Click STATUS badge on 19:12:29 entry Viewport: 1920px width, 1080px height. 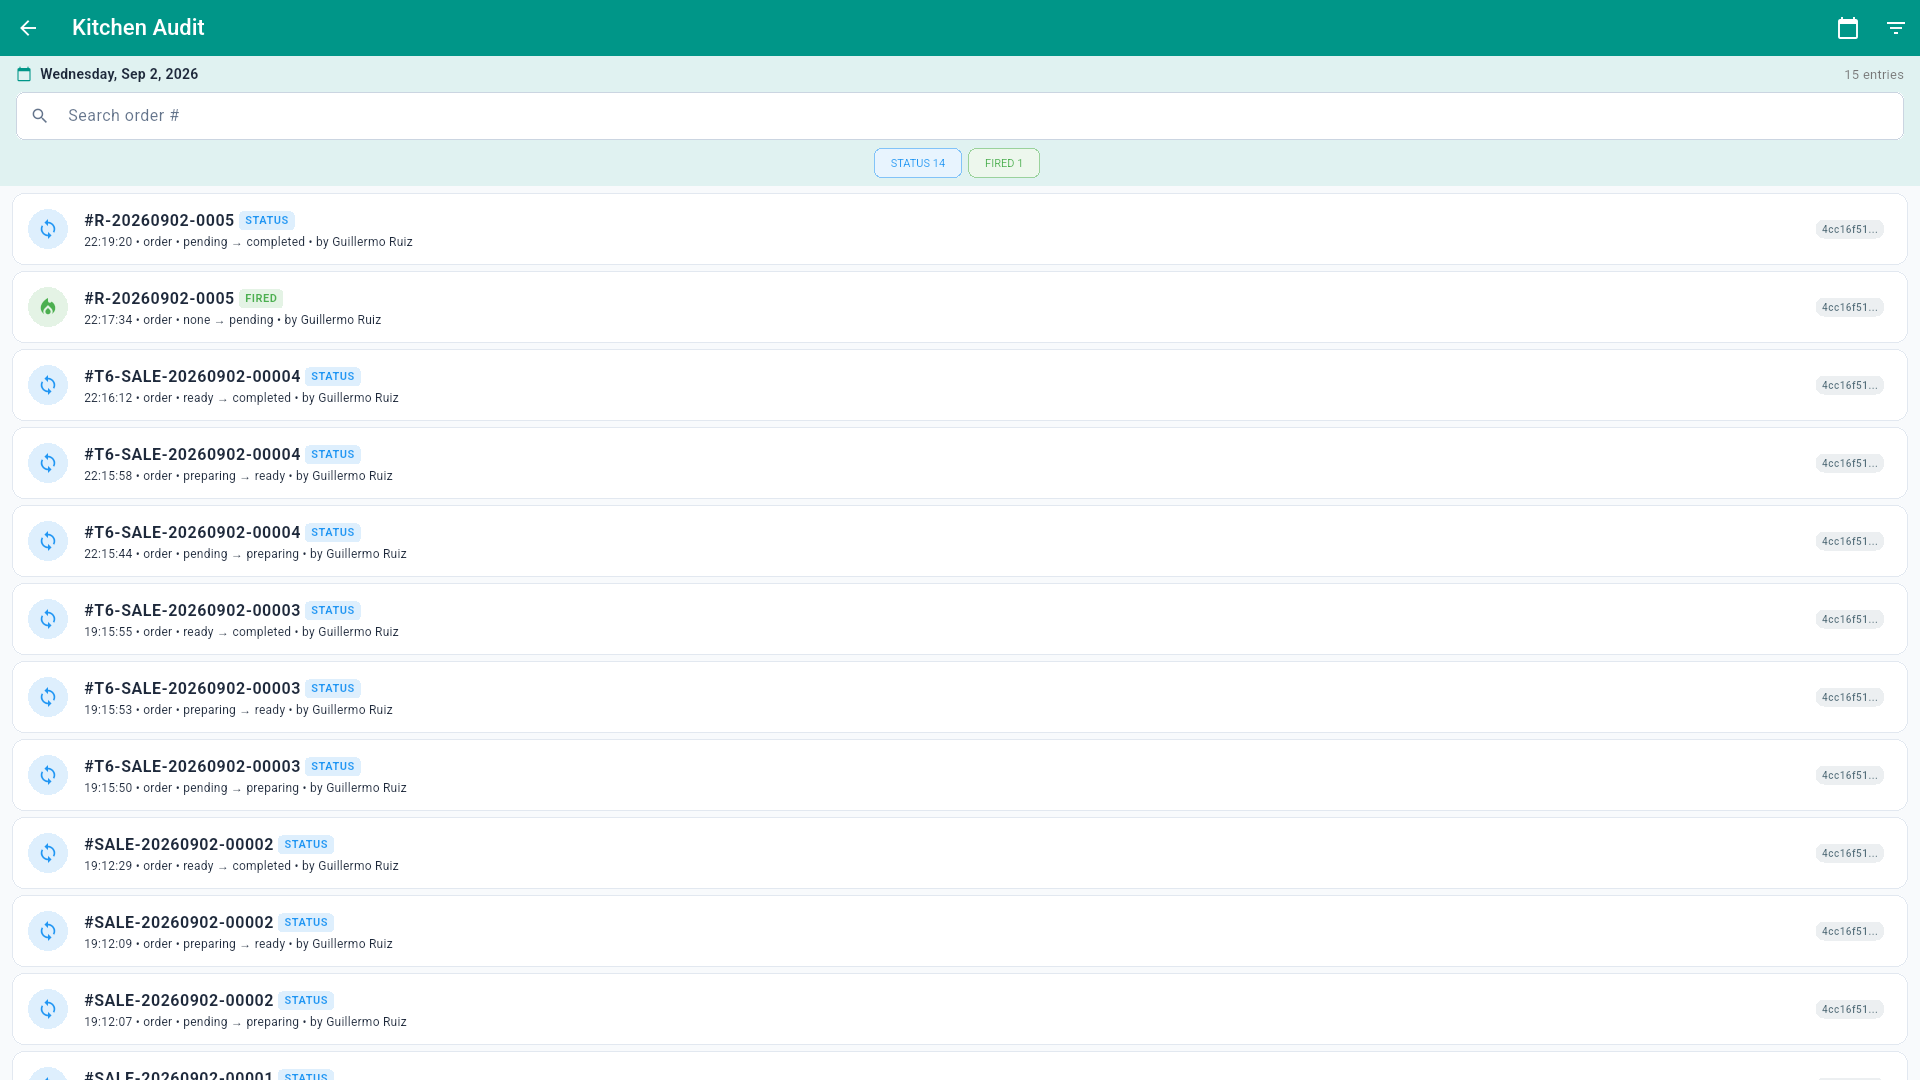tap(306, 844)
